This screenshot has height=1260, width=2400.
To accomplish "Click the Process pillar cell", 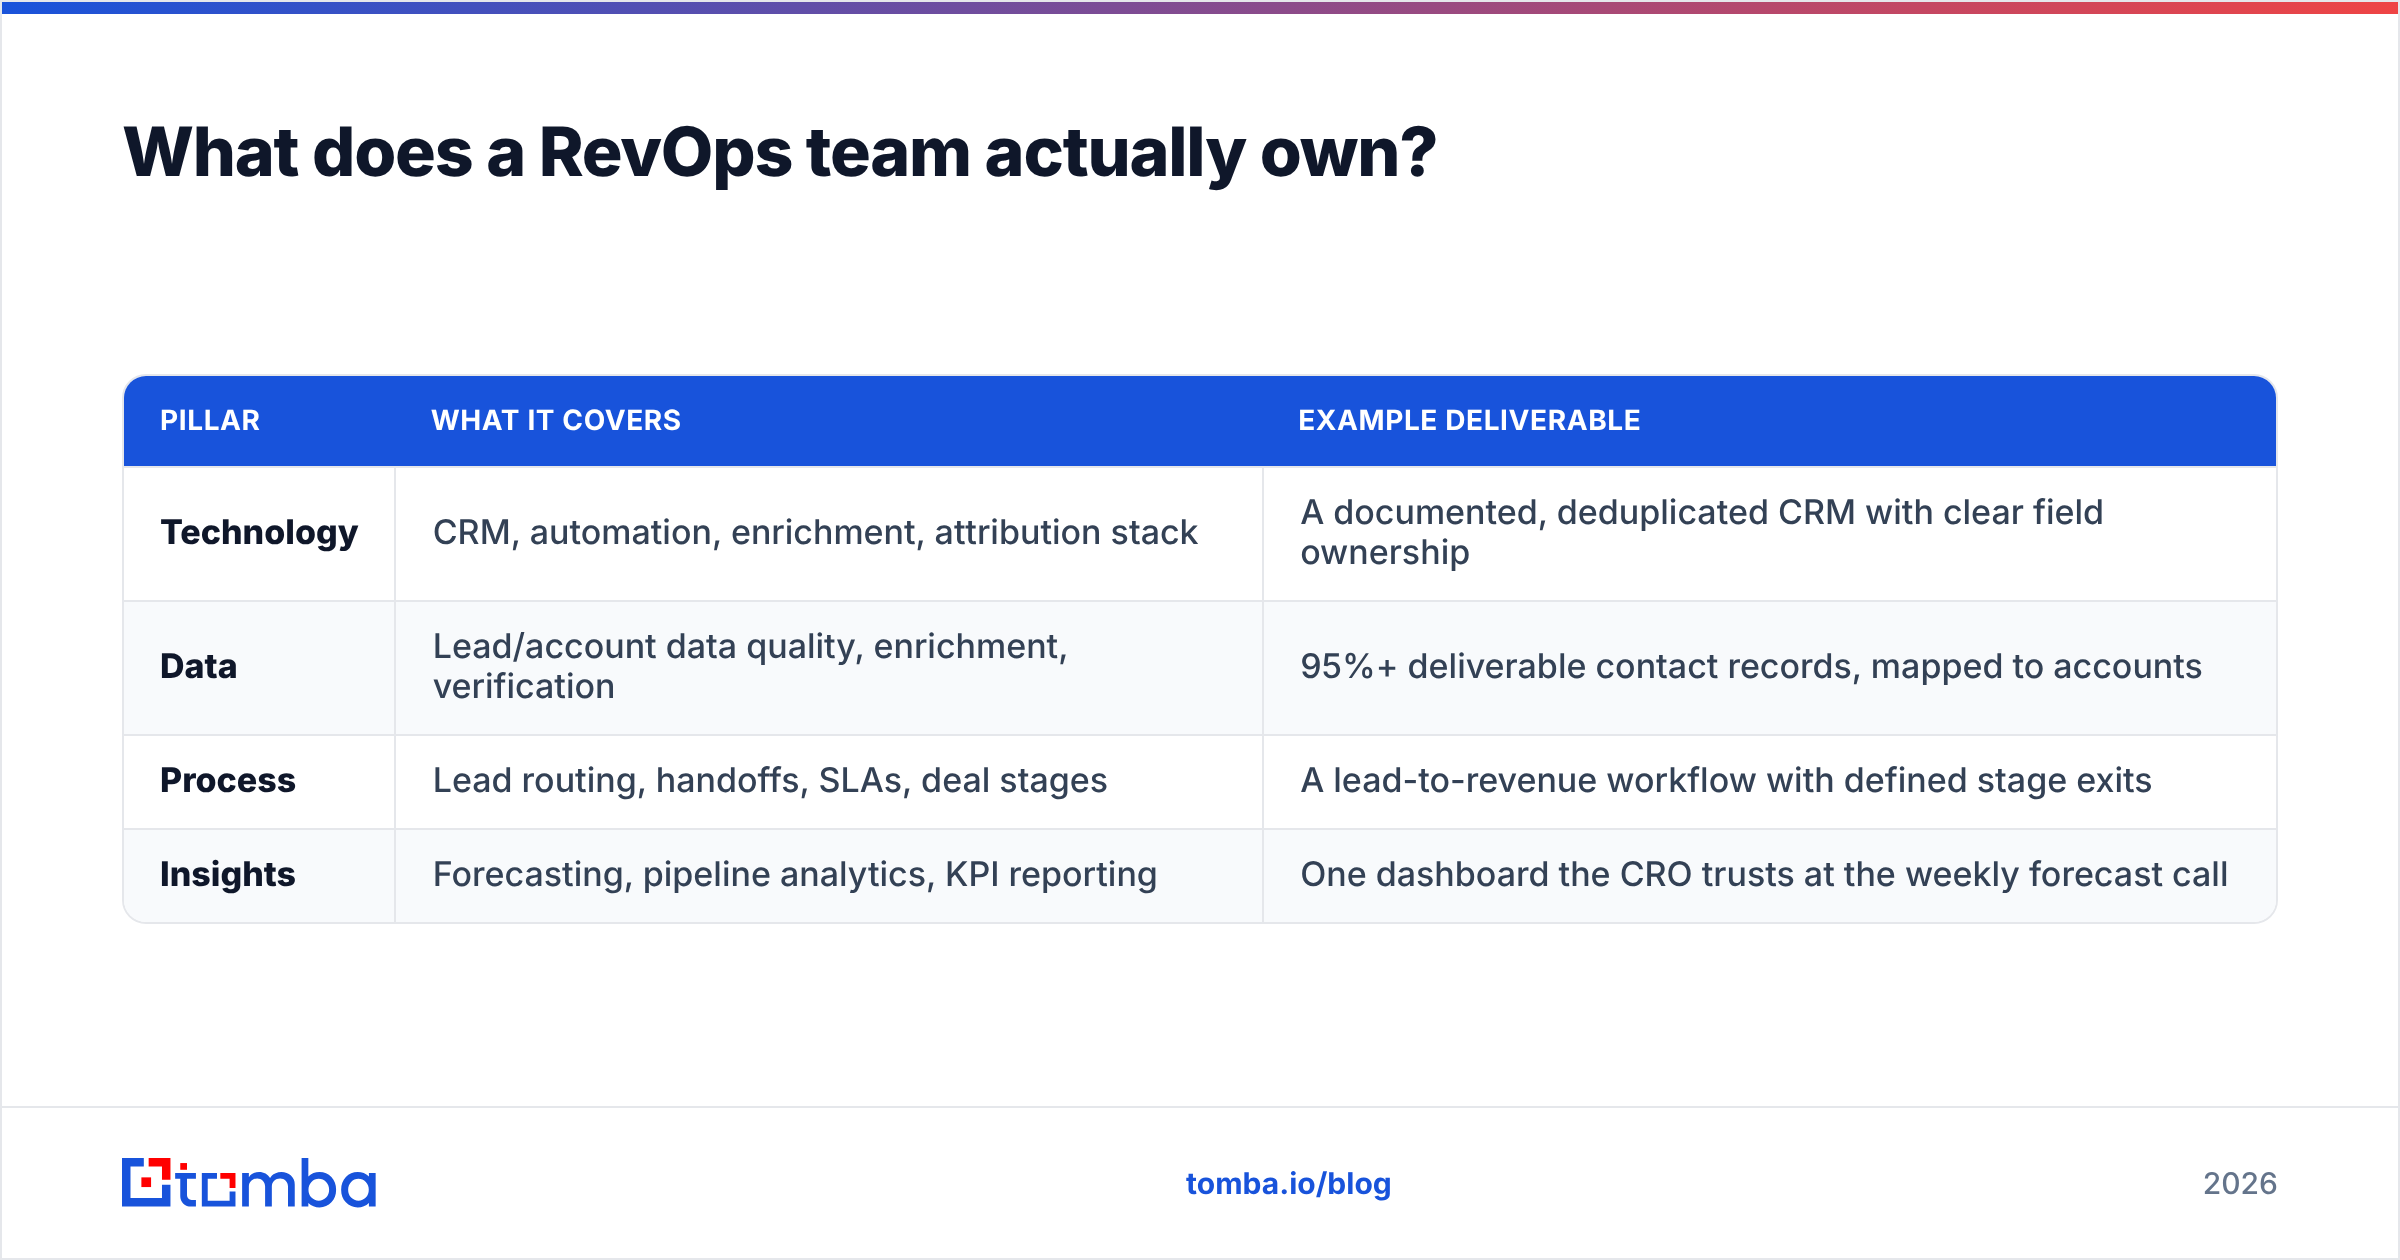I will pos(259,781).
